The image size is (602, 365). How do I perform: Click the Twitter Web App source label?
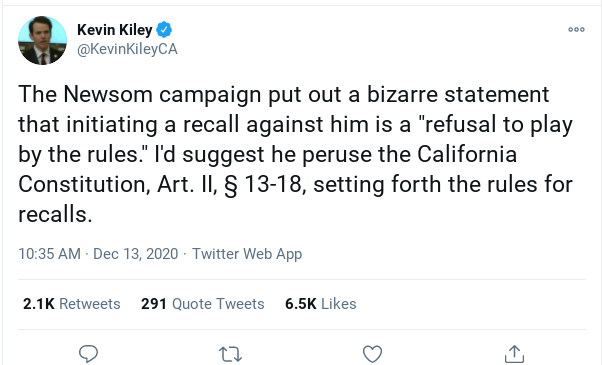click(x=247, y=254)
